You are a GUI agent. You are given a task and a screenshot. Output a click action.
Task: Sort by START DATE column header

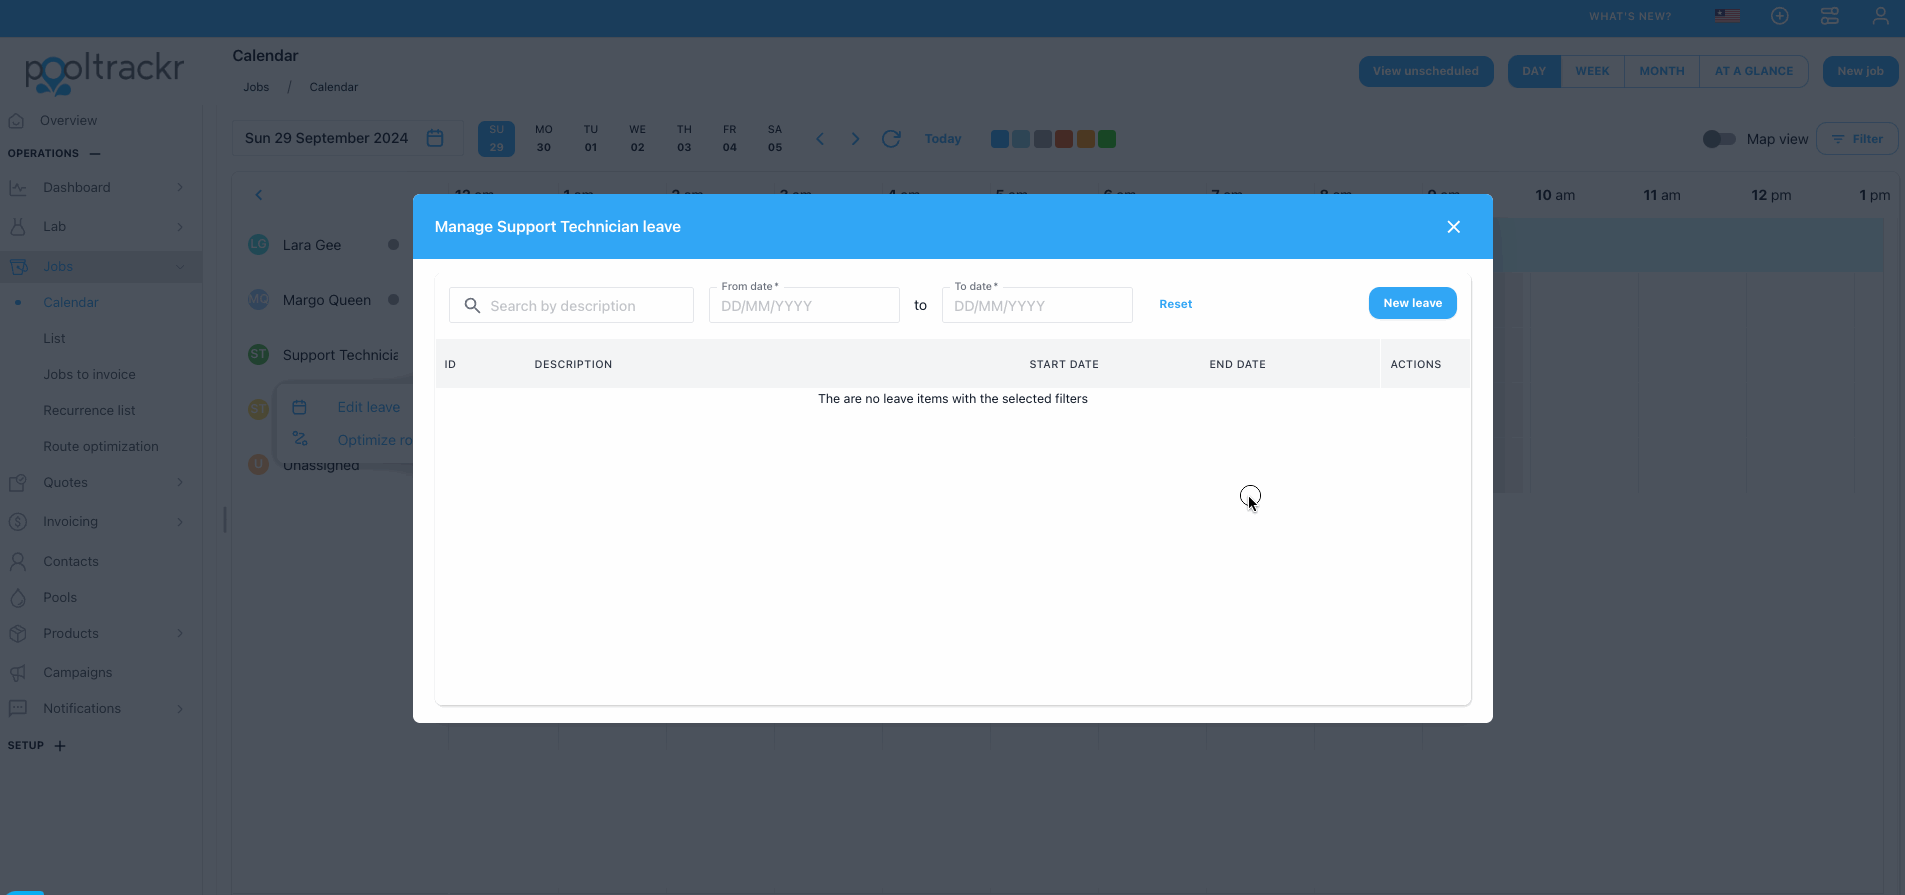1064,364
